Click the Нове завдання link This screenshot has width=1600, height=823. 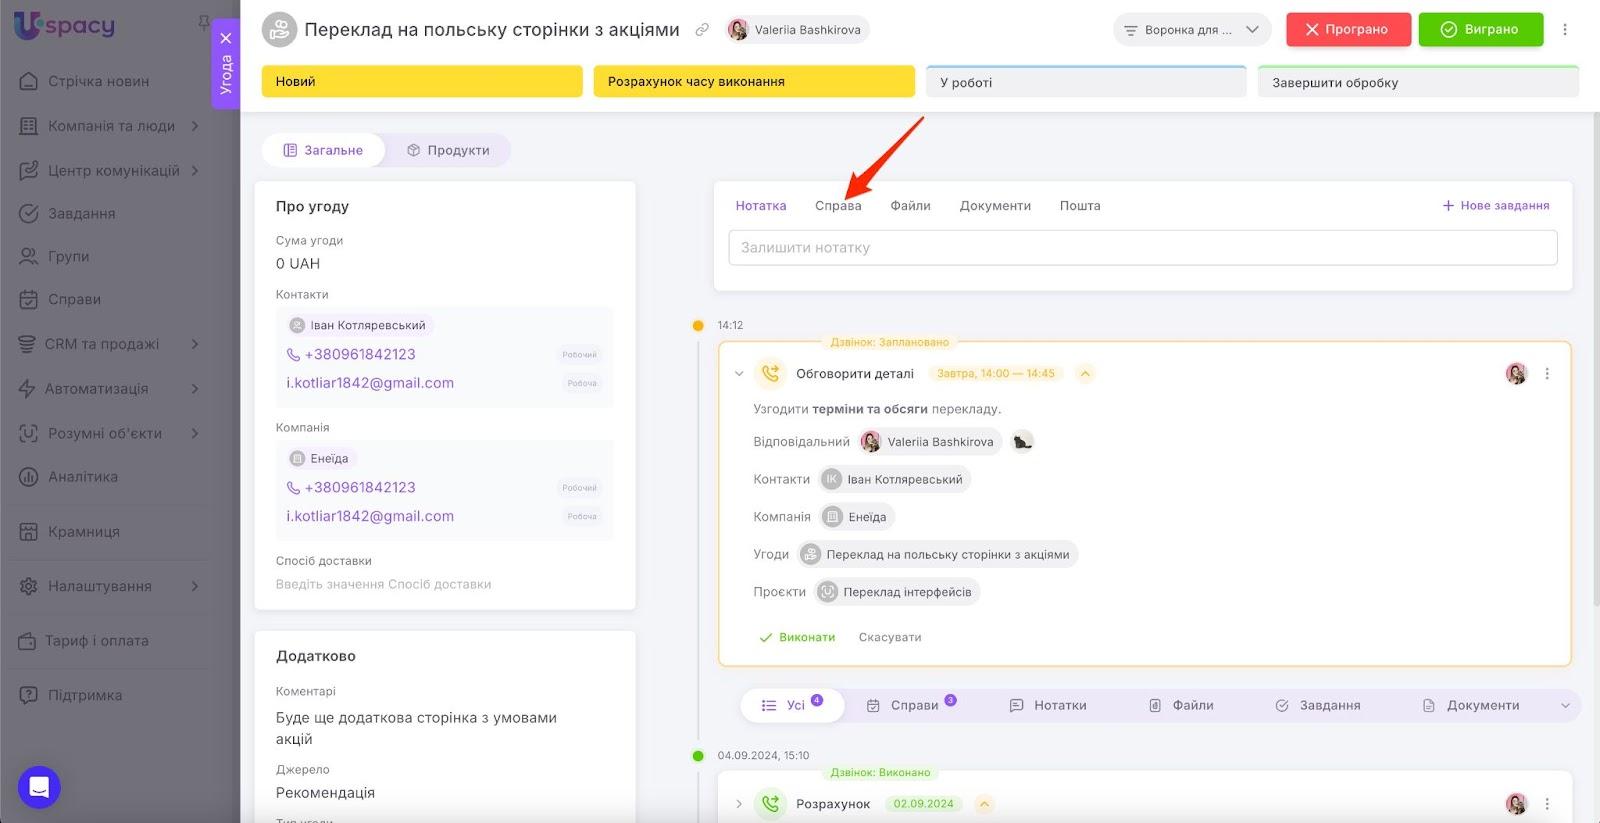pyautogui.click(x=1495, y=206)
